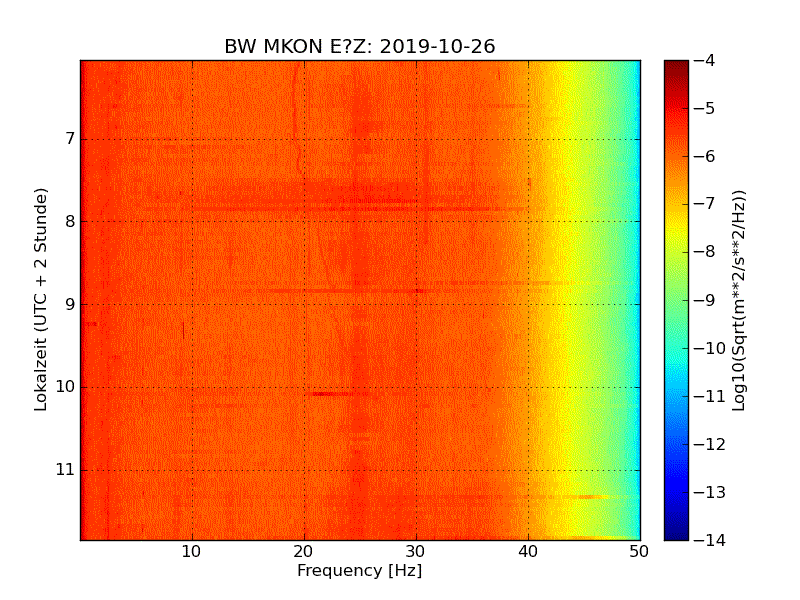Click colorbar tick label −14

pyautogui.click(x=710, y=540)
